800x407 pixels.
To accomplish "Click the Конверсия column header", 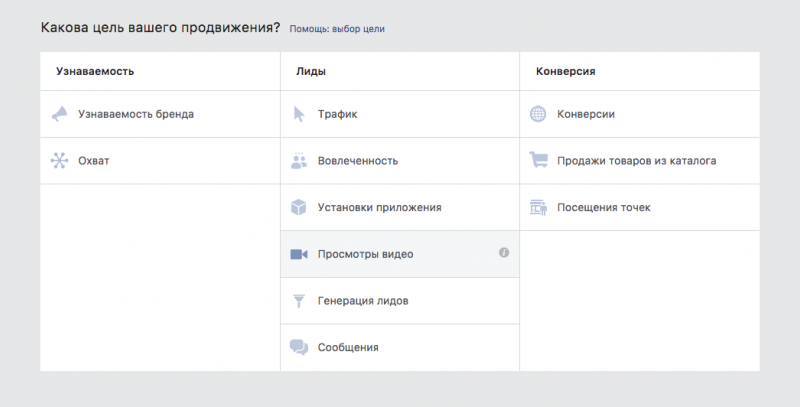I will pos(565,71).
